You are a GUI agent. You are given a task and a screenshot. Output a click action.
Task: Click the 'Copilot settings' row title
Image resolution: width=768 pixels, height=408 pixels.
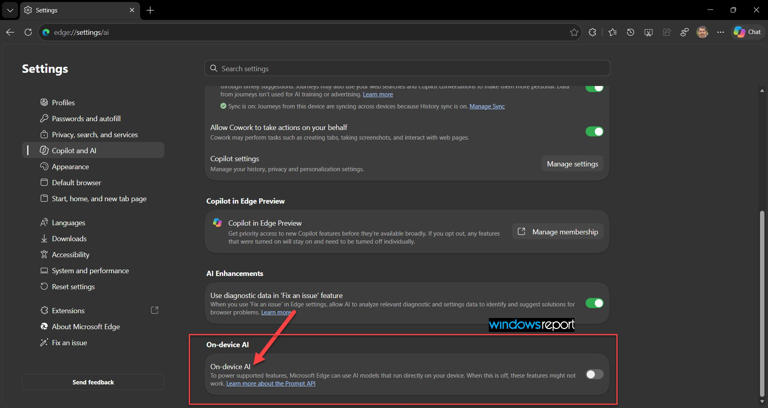click(235, 159)
